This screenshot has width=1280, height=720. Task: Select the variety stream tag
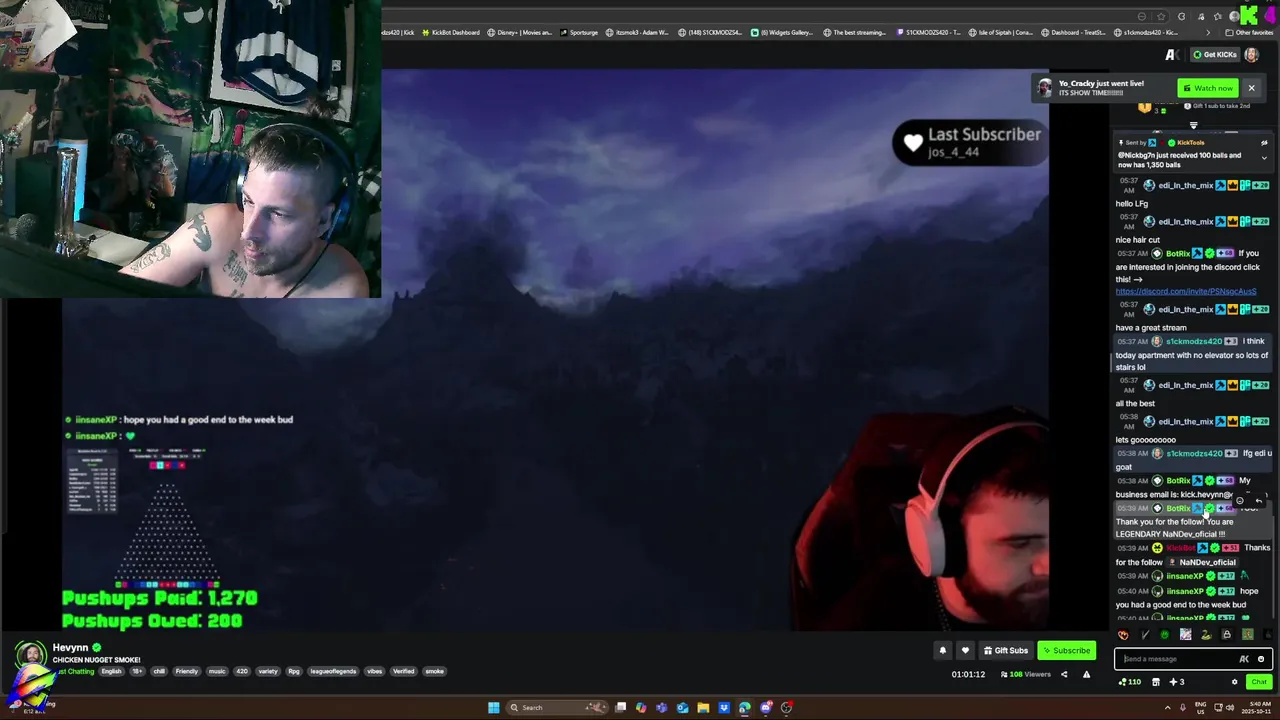click(x=268, y=671)
